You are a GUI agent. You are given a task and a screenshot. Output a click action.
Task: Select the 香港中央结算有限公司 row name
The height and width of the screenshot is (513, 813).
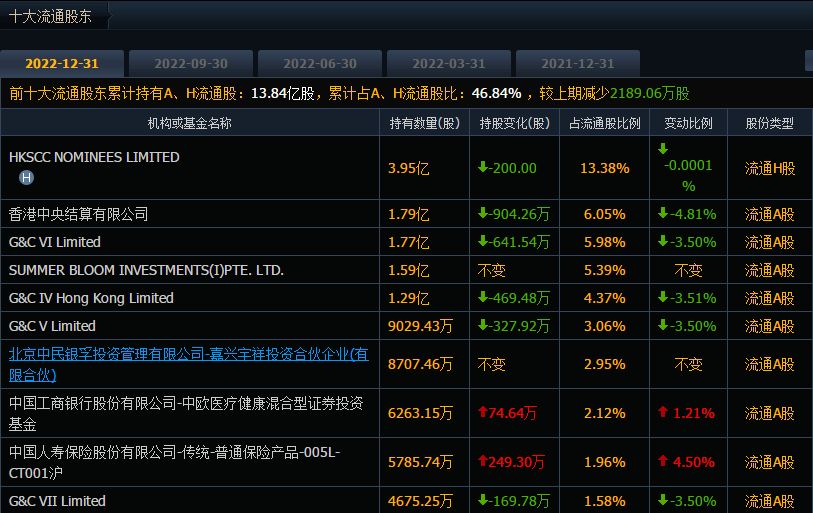point(78,214)
